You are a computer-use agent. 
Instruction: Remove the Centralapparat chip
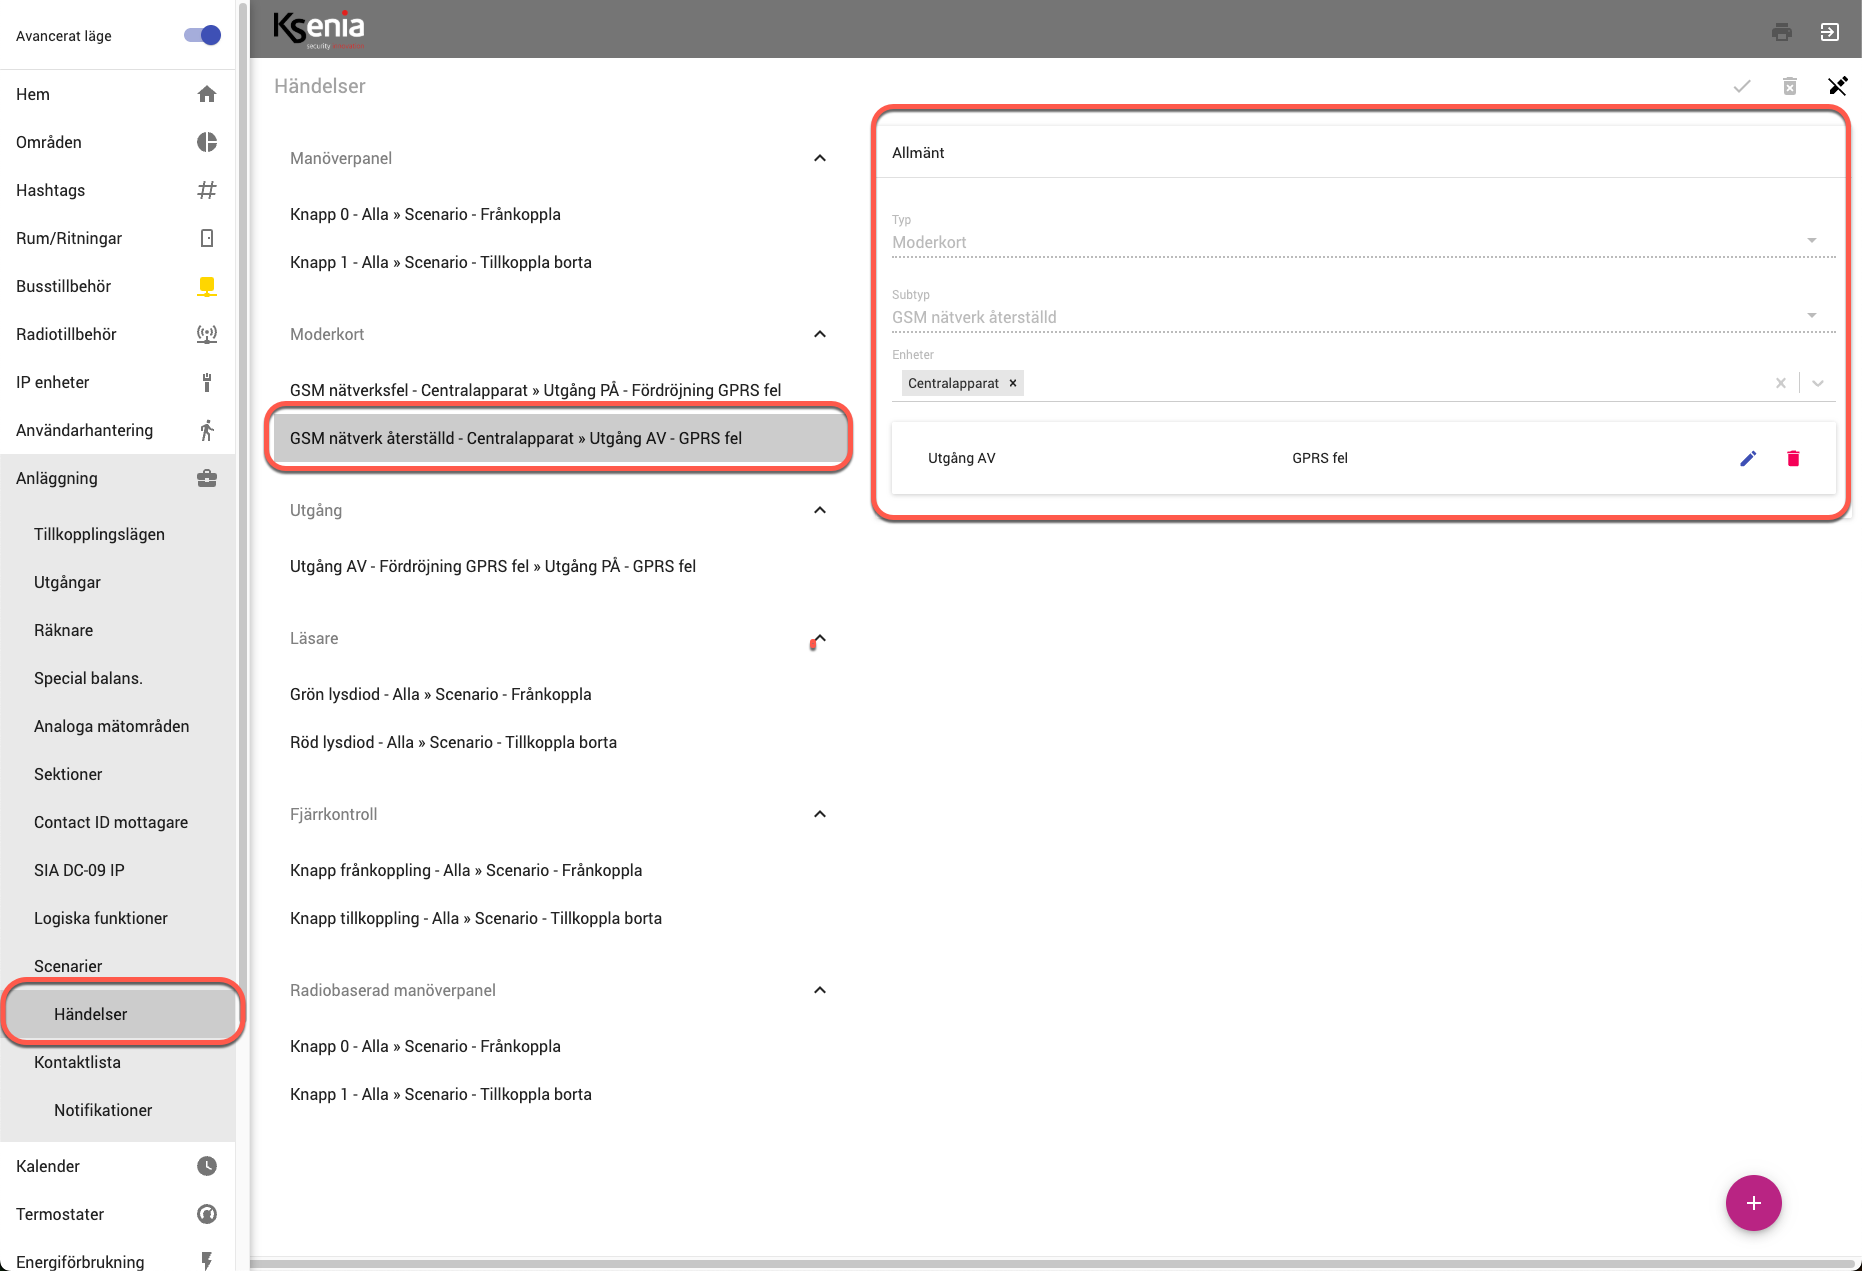[1013, 383]
